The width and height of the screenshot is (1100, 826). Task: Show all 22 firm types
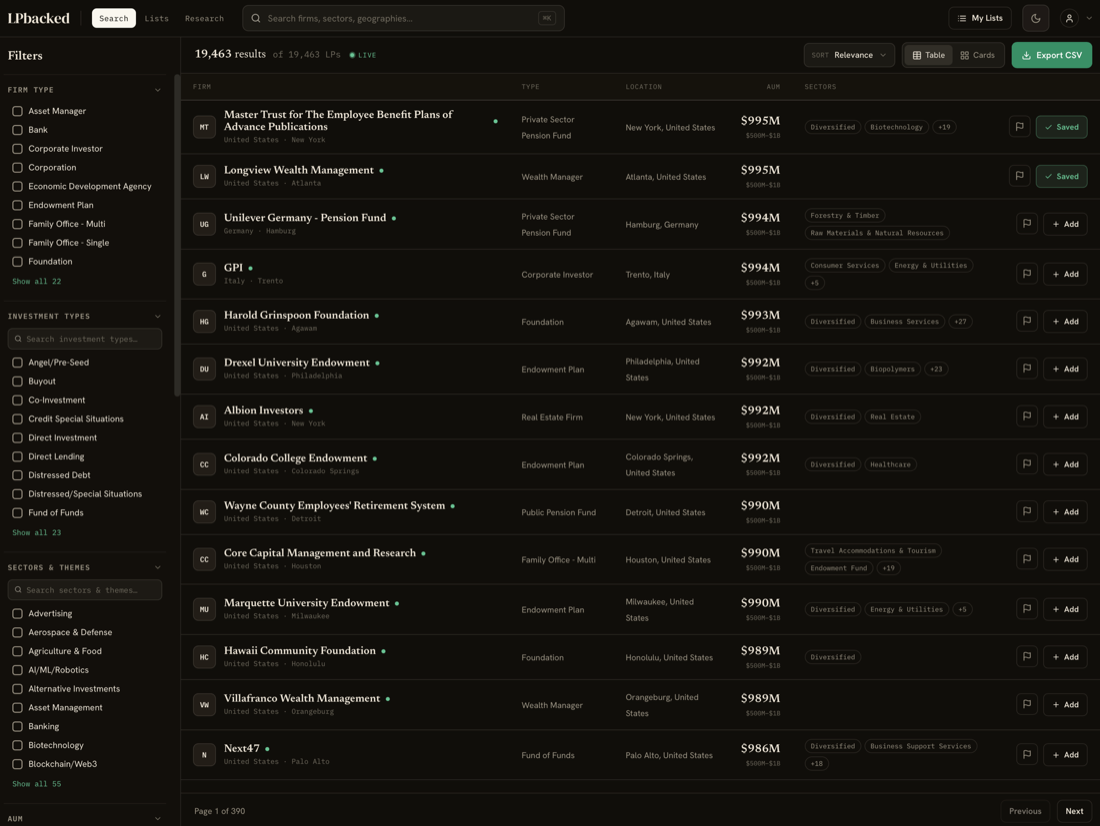pos(36,281)
